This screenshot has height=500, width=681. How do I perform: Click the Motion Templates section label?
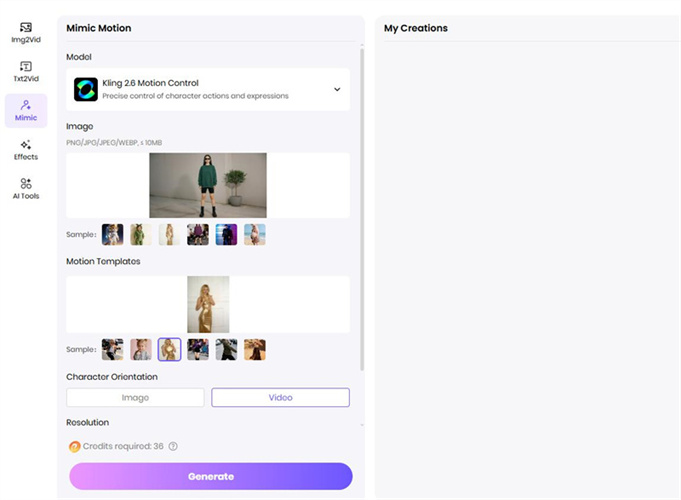pos(103,262)
